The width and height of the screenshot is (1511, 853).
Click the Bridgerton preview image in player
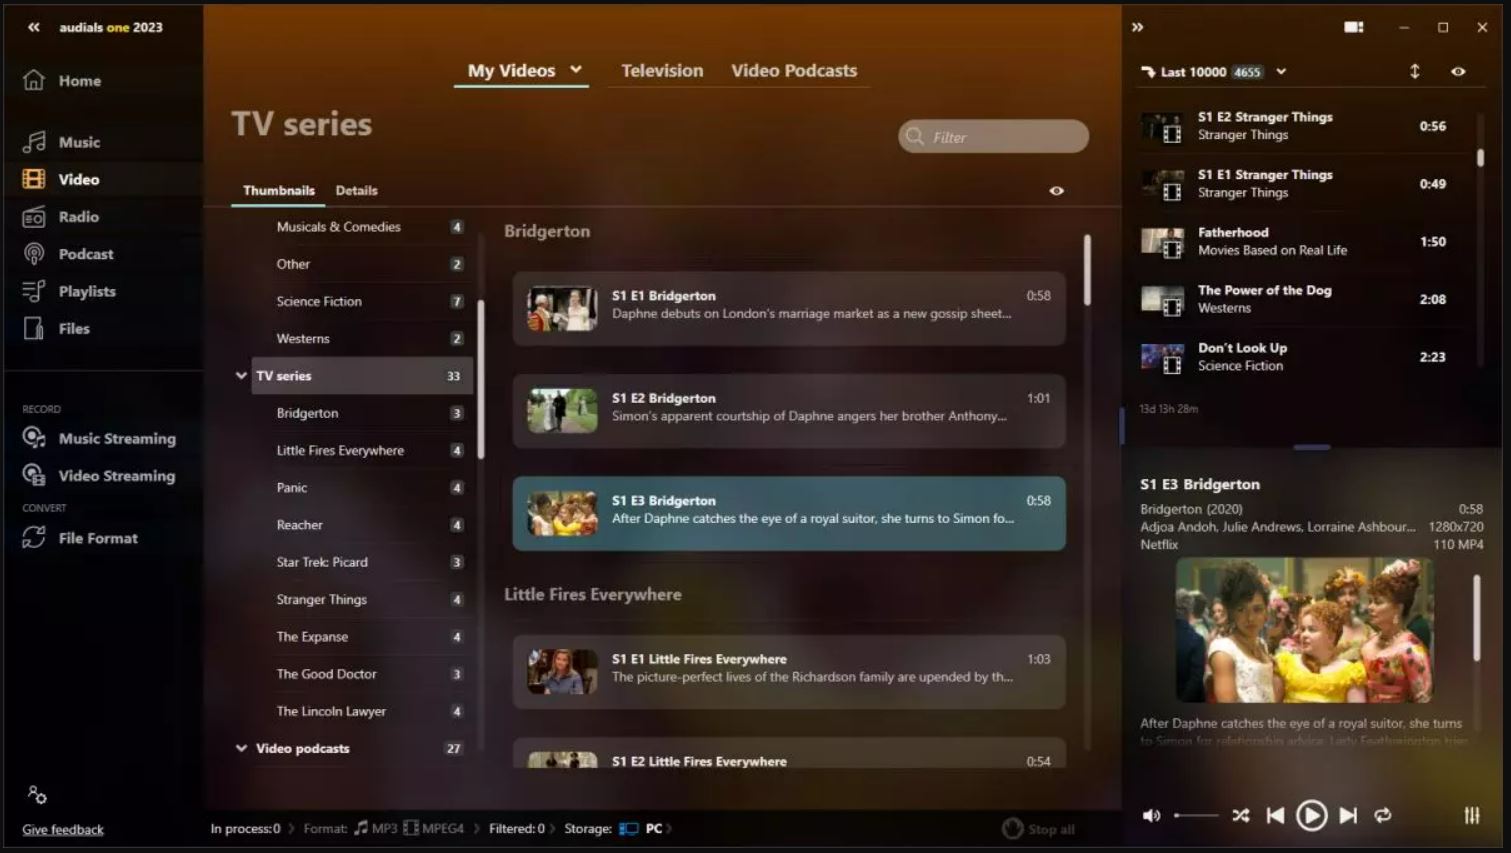click(1304, 630)
